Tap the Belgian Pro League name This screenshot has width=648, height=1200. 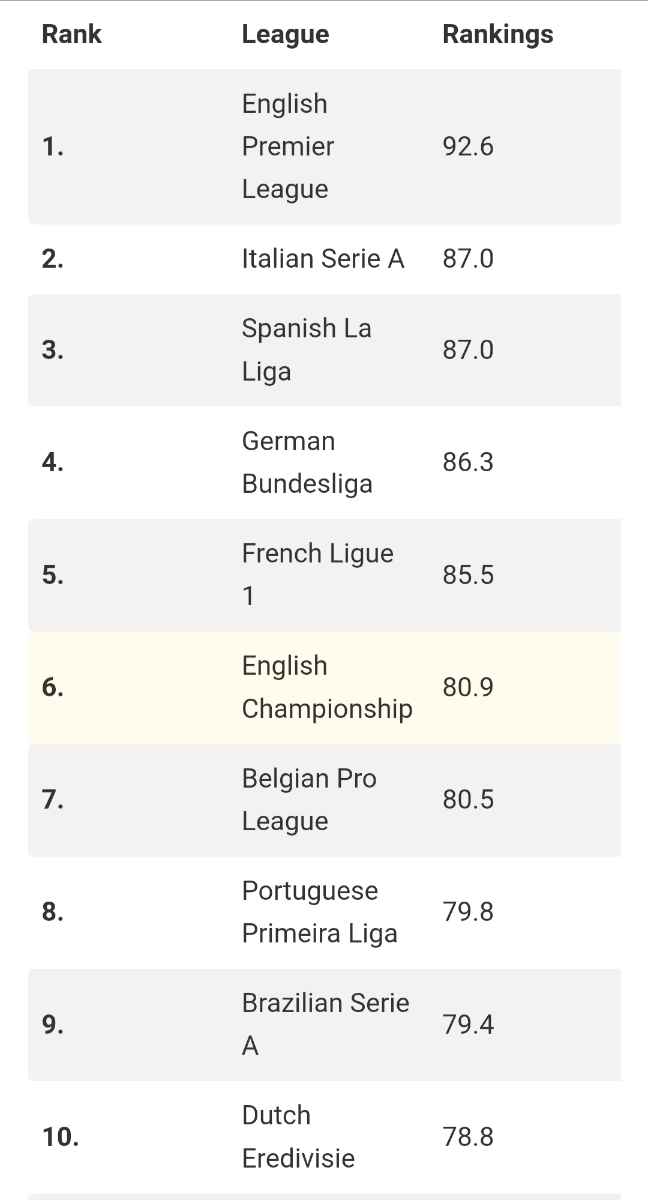[309, 799]
